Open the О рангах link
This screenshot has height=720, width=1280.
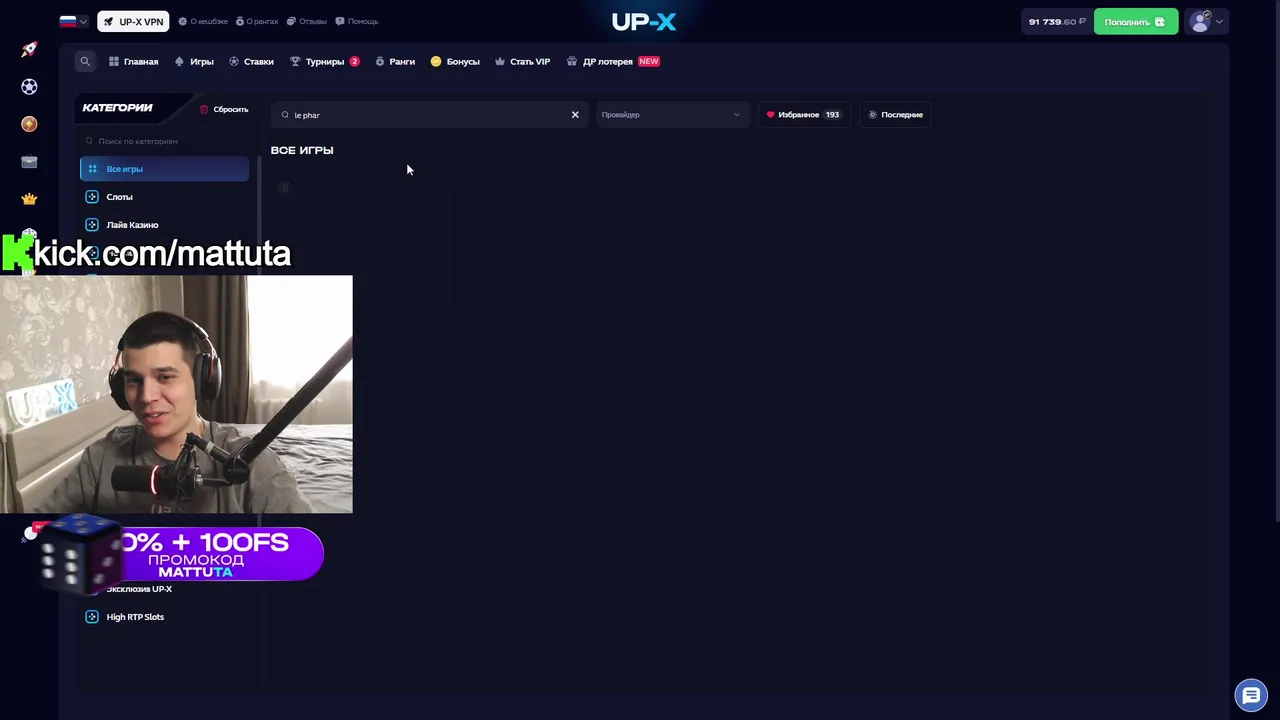[257, 21]
